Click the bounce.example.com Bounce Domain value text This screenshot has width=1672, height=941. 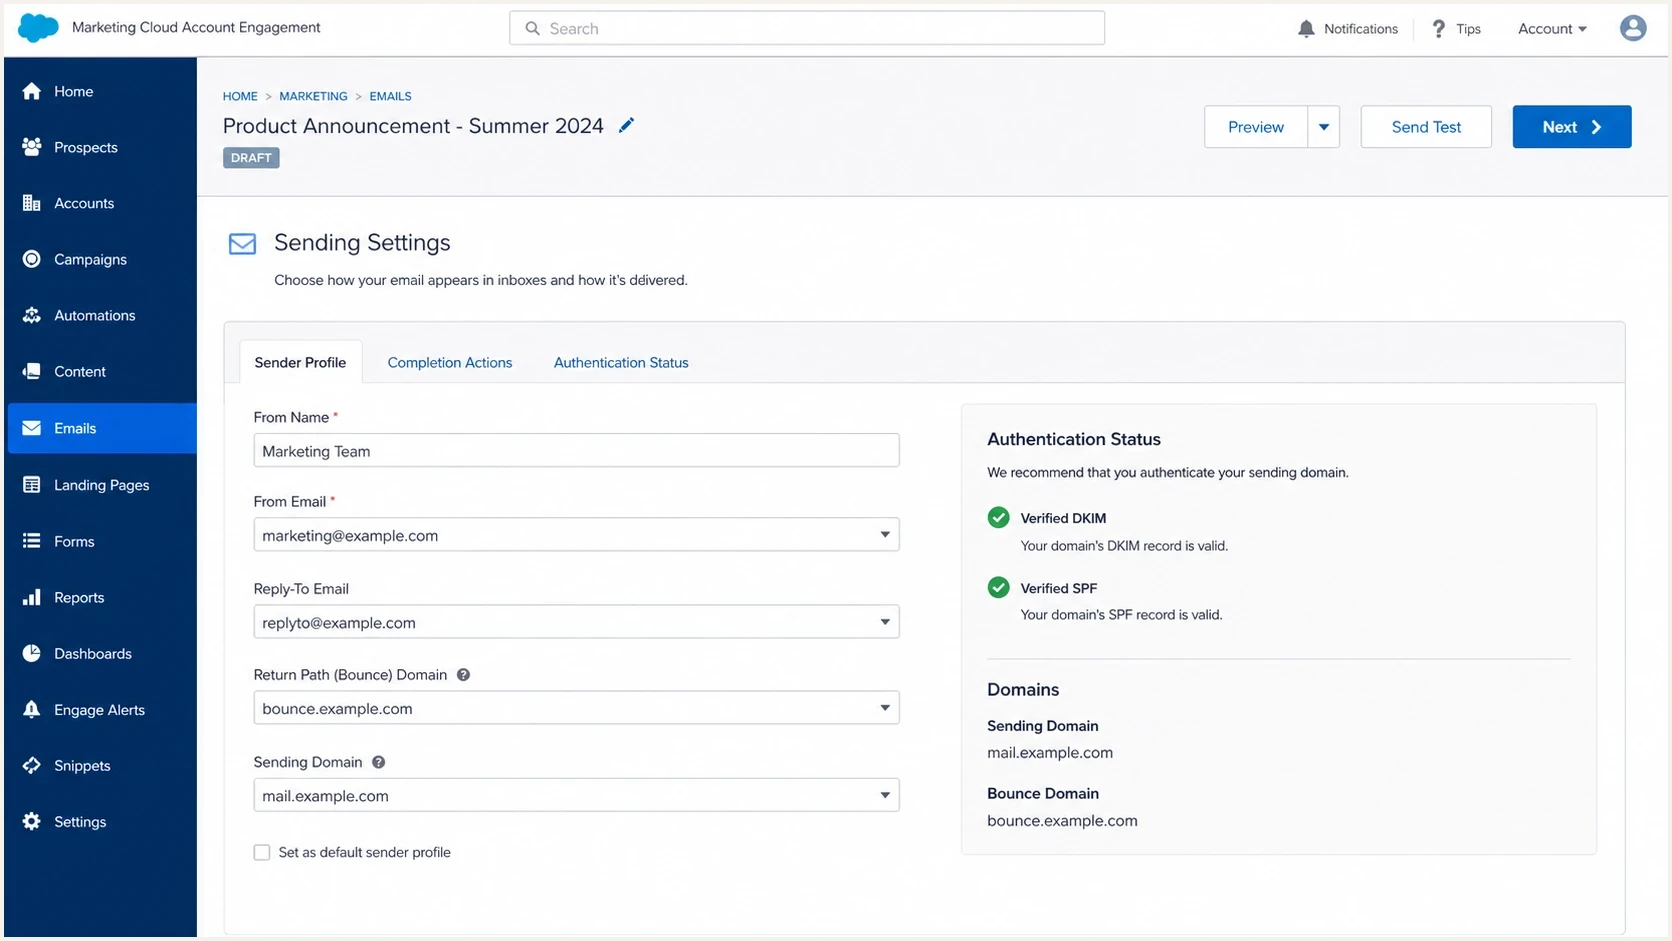pos(1062,821)
